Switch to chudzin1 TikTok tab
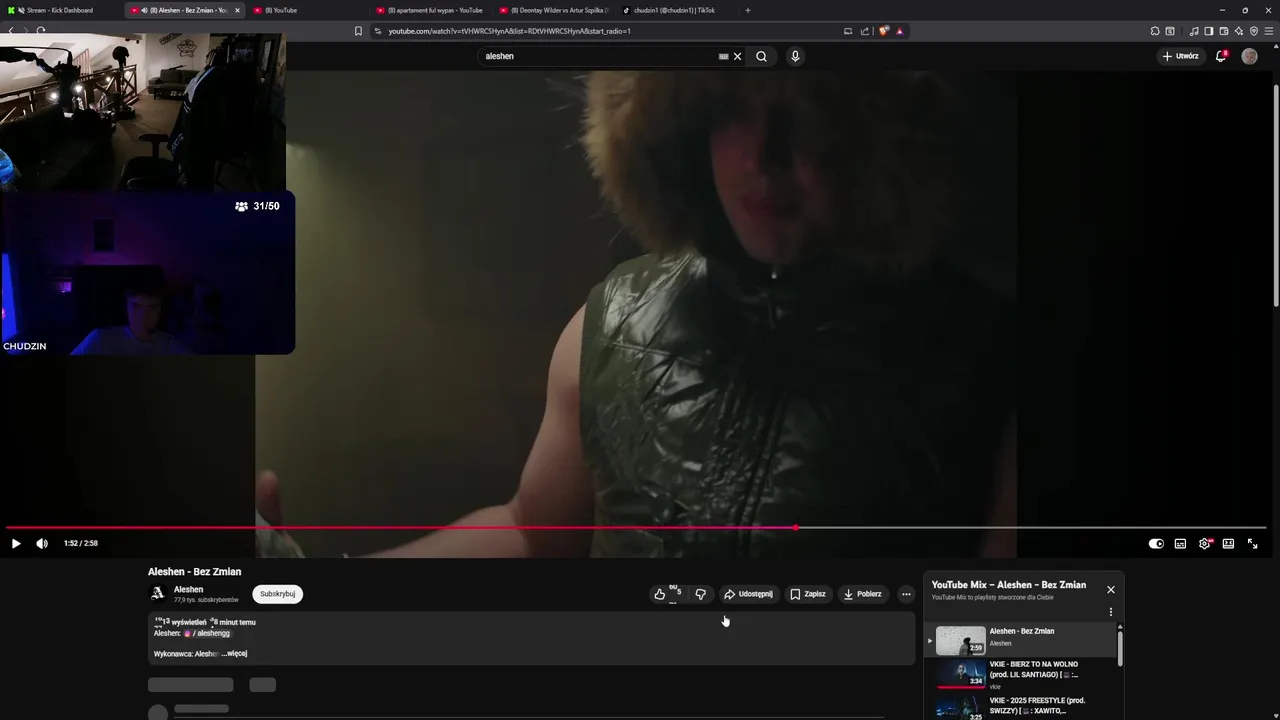1280x720 pixels. click(676, 10)
